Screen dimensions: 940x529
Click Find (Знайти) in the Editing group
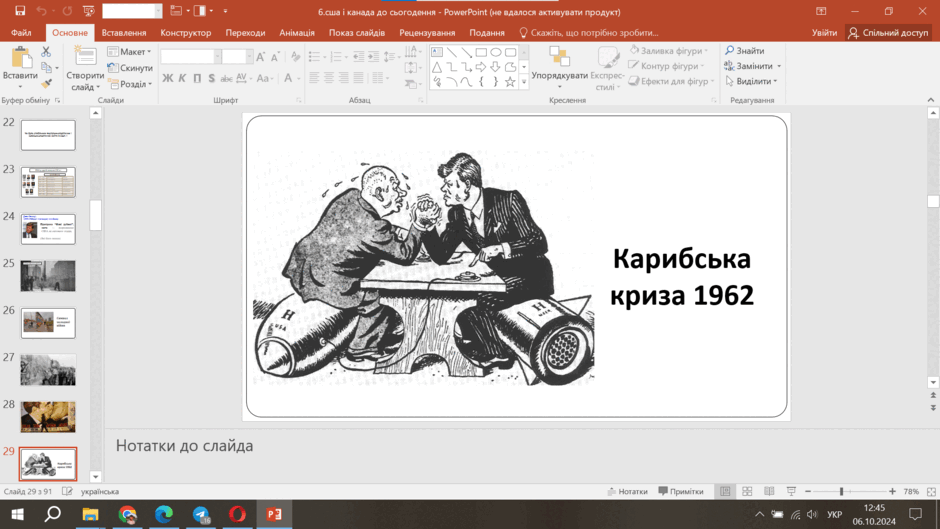pyautogui.click(x=744, y=50)
